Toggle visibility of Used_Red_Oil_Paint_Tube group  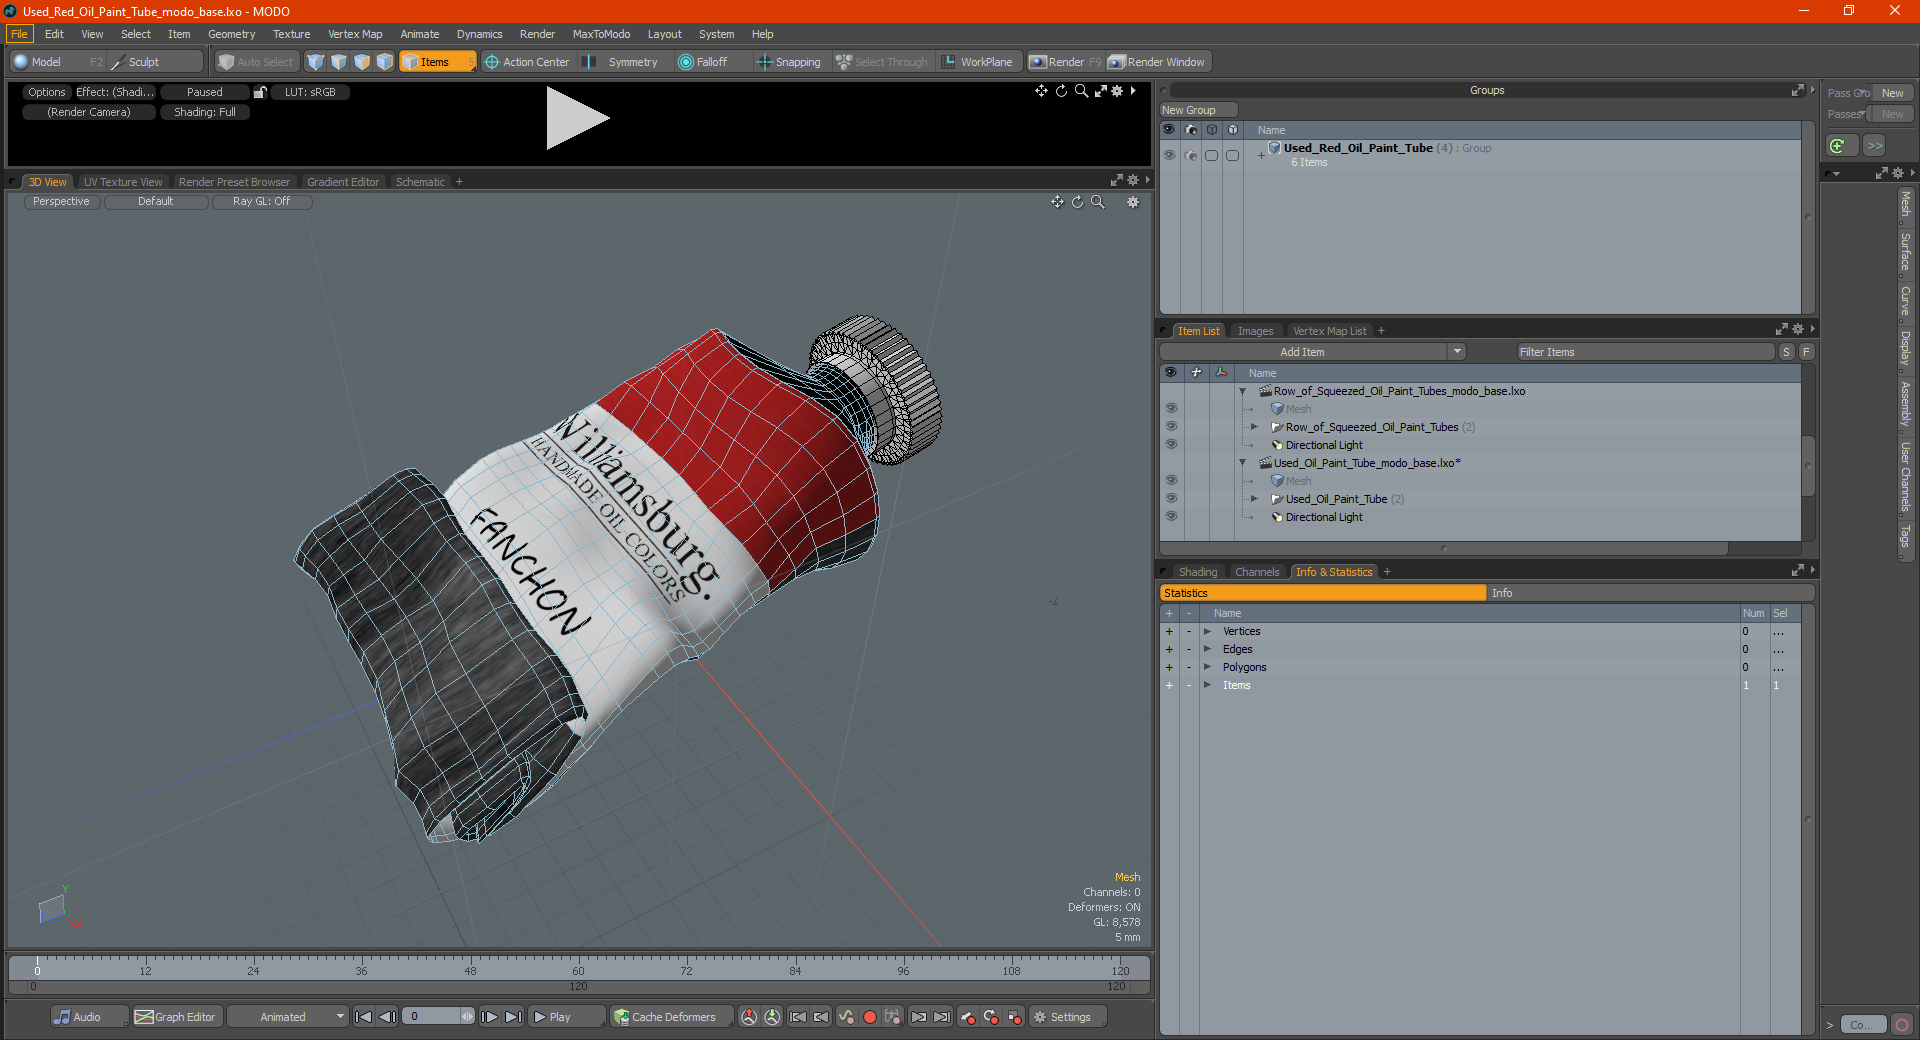pos(1169,155)
